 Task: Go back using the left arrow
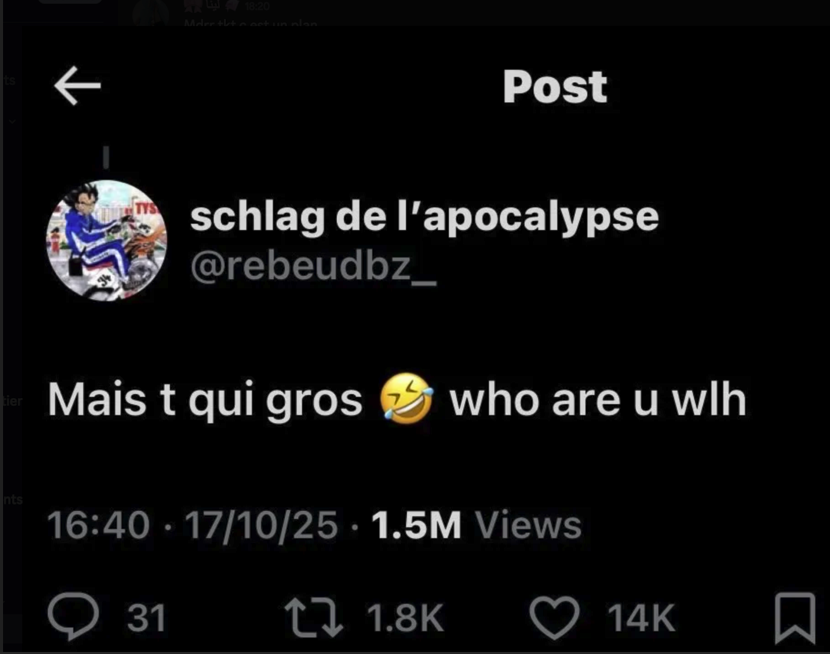(77, 86)
